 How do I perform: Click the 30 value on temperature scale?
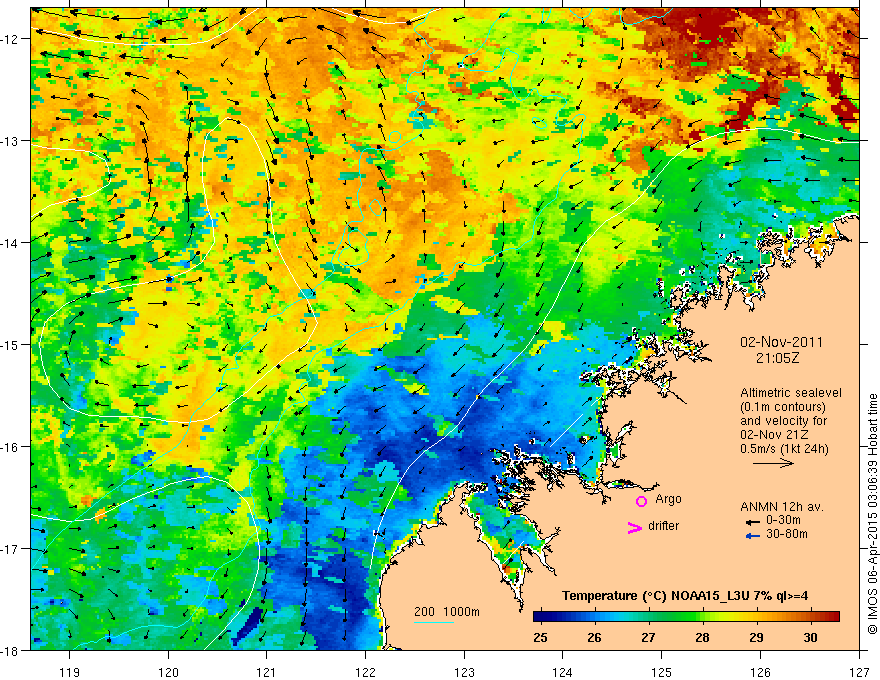point(810,637)
